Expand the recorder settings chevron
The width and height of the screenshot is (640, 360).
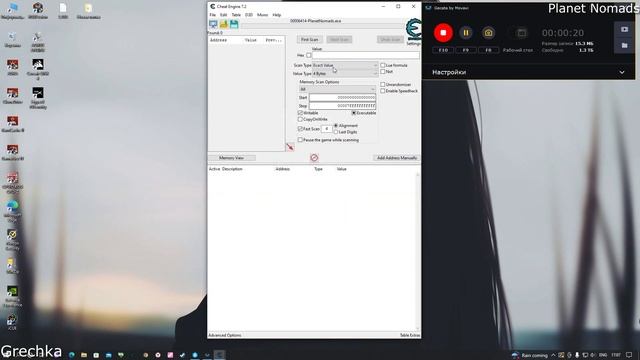point(622,72)
